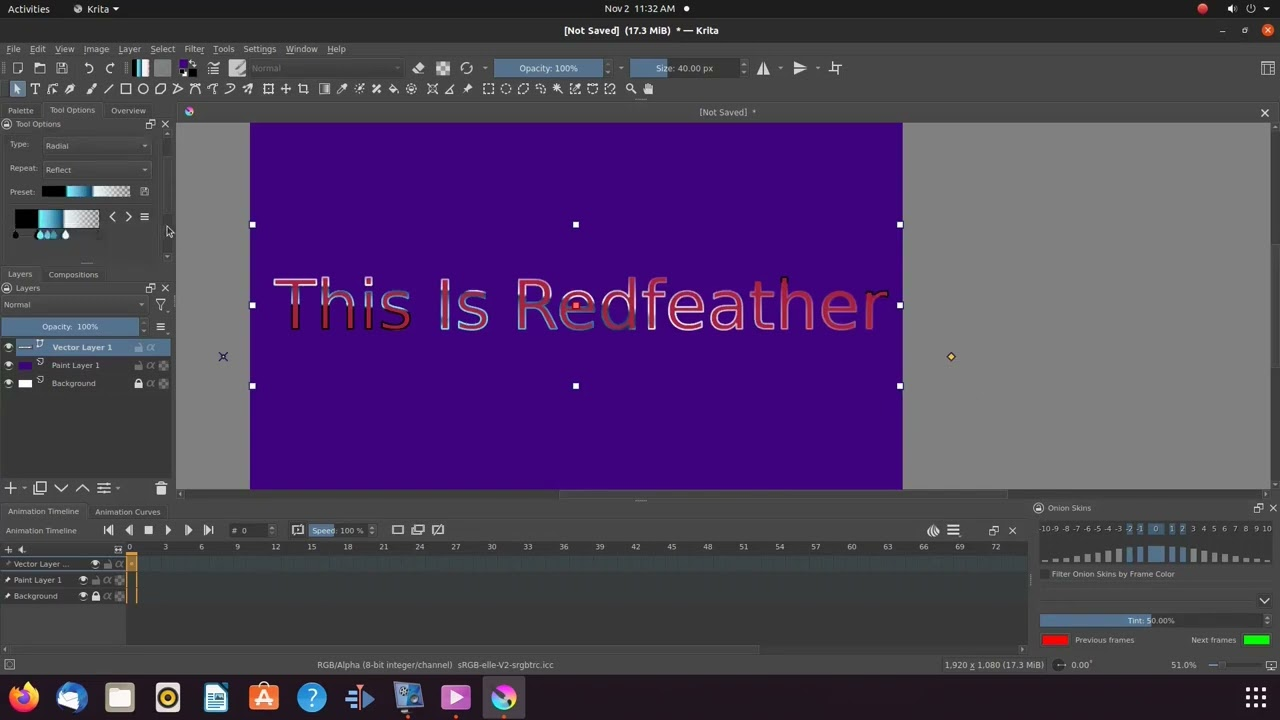The width and height of the screenshot is (1280, 720).
Task: Select the Rectangular Selection tool
Action: point(488,88)
